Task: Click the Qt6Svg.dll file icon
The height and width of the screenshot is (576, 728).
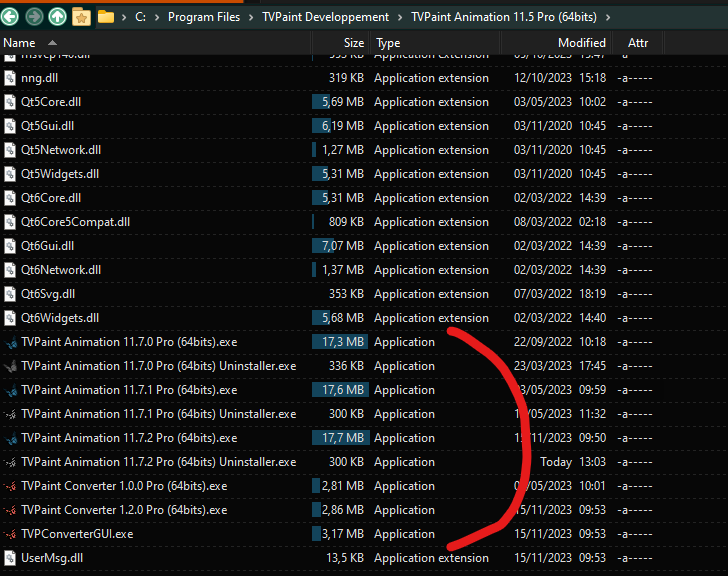Action: click(x=10, y=294)
